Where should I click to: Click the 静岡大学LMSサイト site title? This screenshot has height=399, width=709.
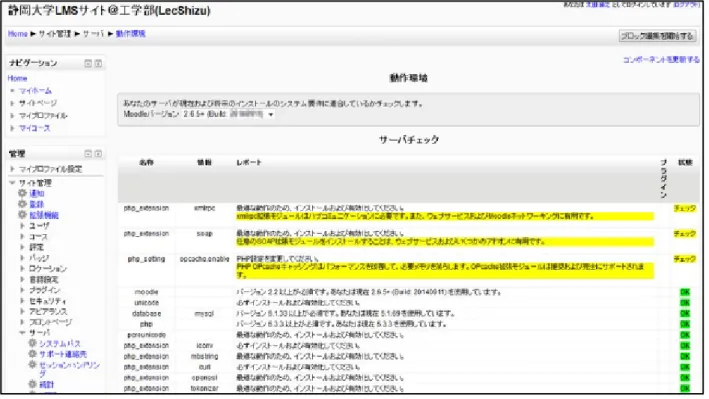(x=109, y=11)
